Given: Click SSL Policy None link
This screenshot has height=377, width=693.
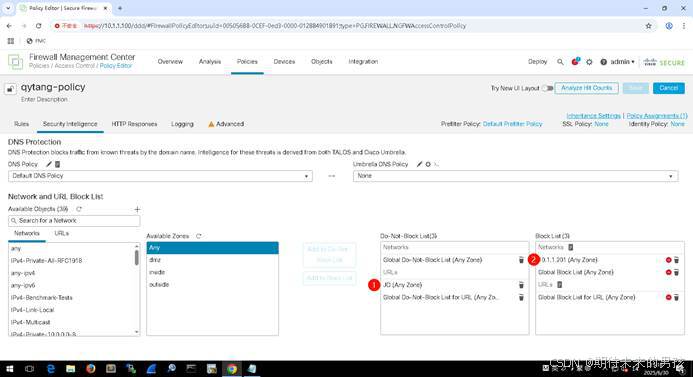Looking at the screenshot, I should [601, 124].
